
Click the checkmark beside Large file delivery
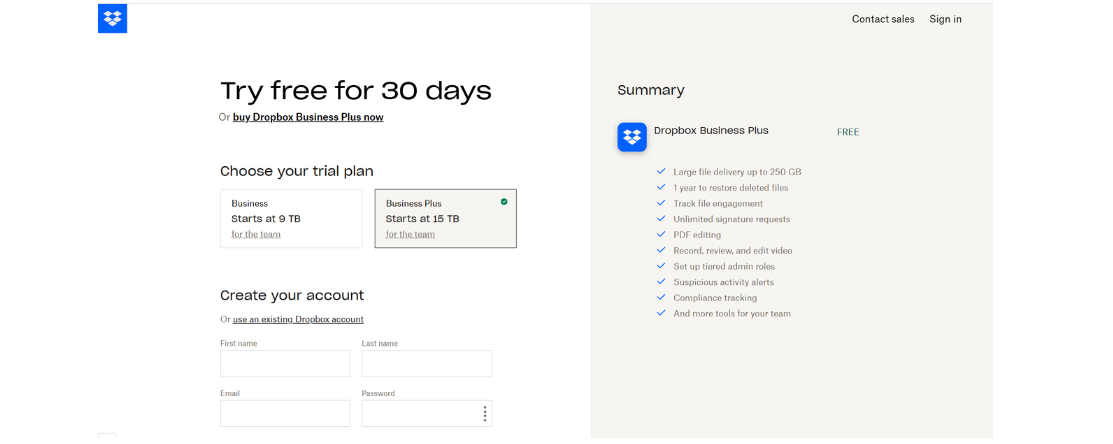[x=661, y=171]
